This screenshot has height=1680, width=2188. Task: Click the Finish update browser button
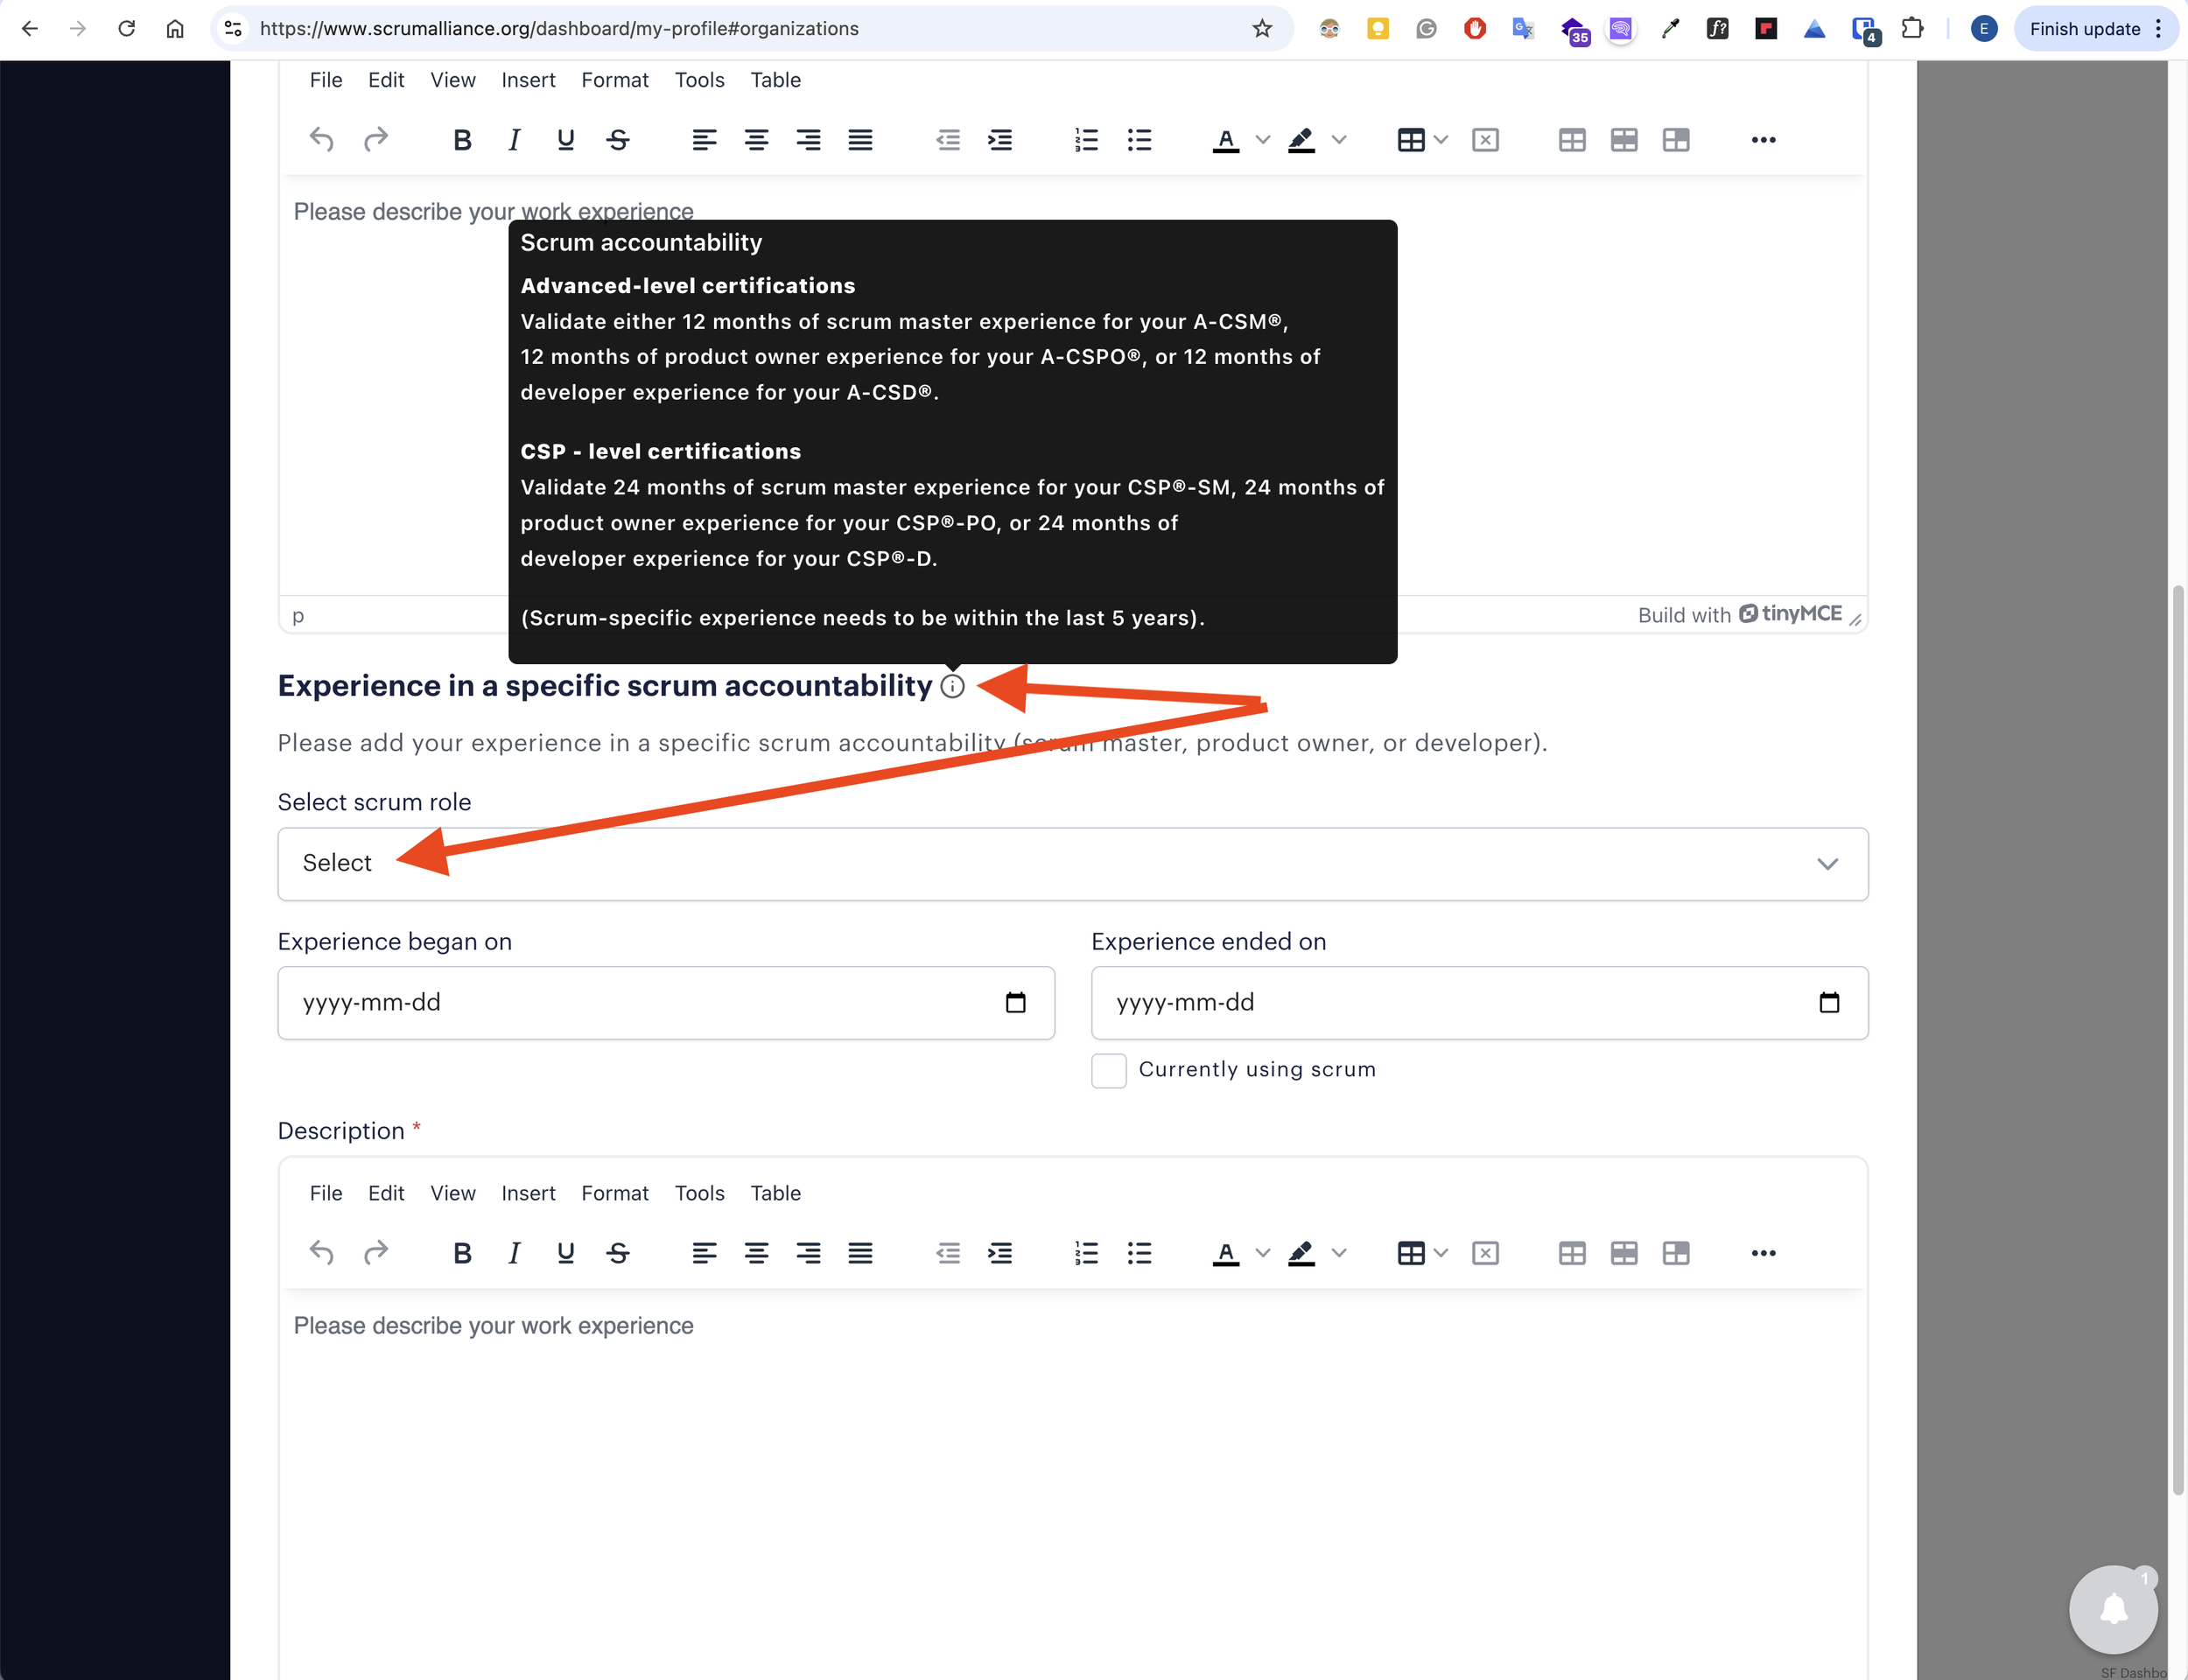tap(2084, 29)
